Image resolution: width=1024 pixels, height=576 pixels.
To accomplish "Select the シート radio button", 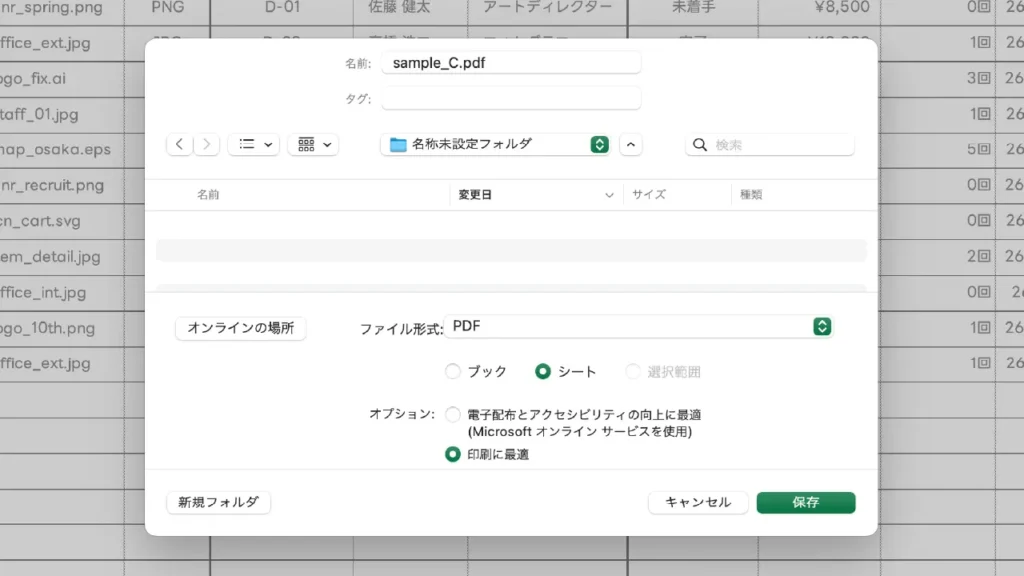I will pyautogui.click(x=543, y=372).
